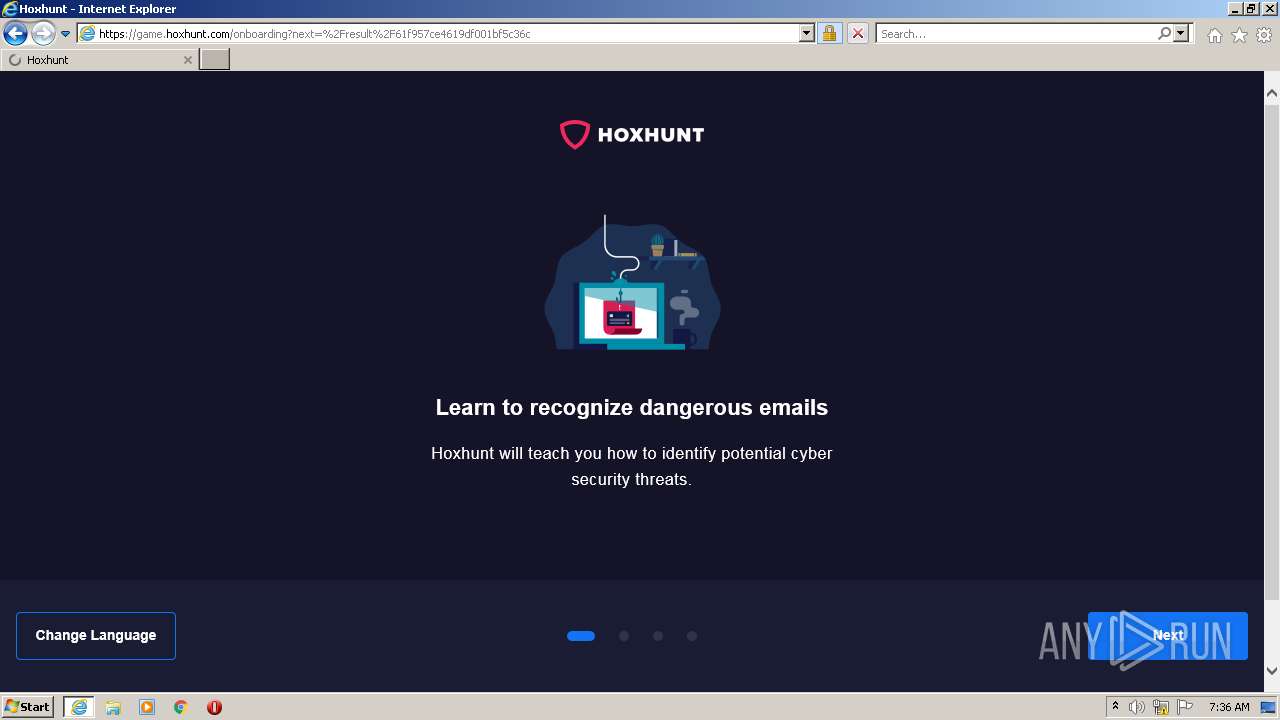This screenshot has width=1280, height=720.
Task: Click the red Opera taskbar icon
Action: click(214, 707)
